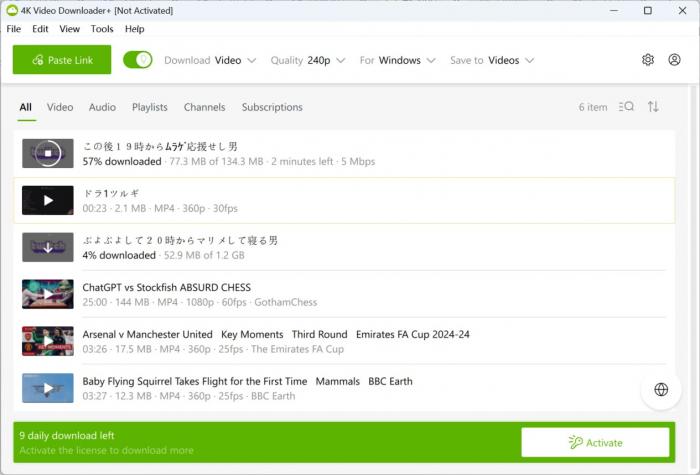Viewport: 700px width, 475px height.
Task: Select the All tab
Action: pos(25,107)
